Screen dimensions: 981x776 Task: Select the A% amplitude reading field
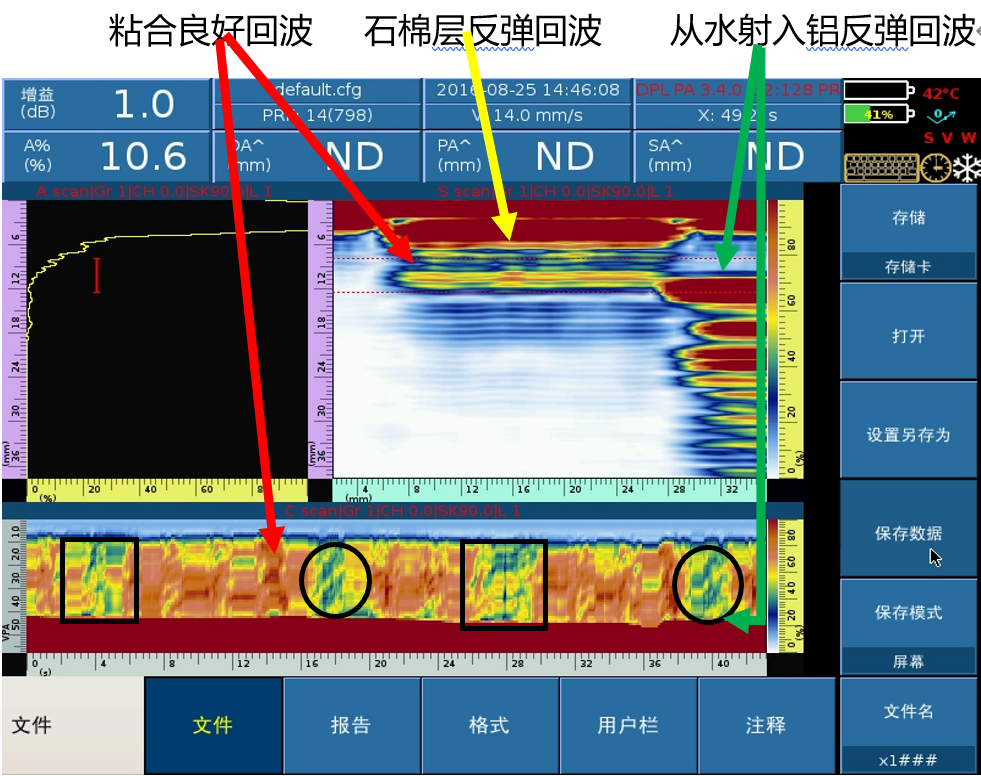pyautogui.click(x=105, y=156)
